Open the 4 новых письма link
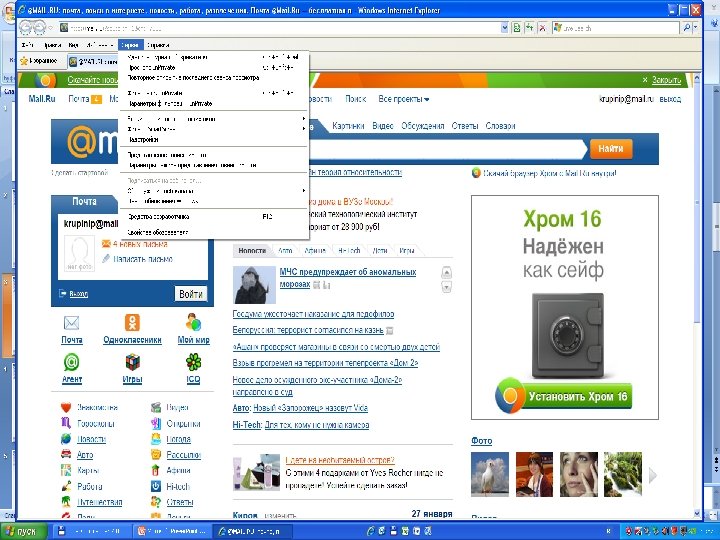 (140, 244)
